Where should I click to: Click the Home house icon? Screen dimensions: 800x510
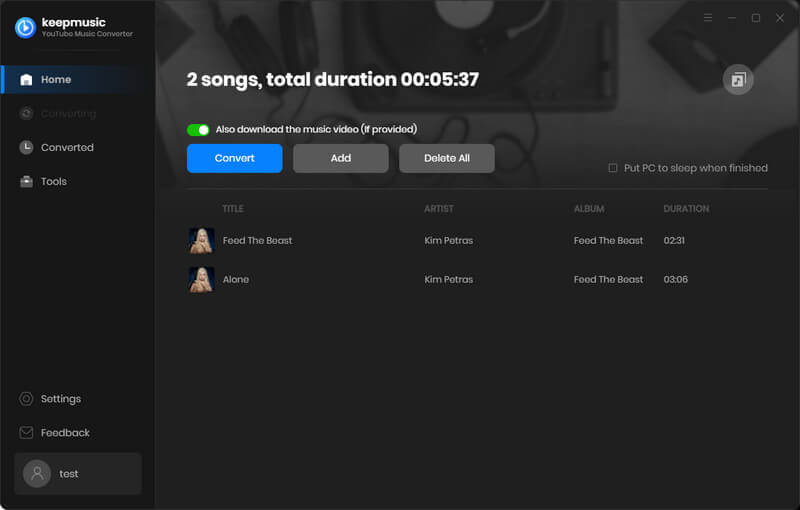pos(26,80)
